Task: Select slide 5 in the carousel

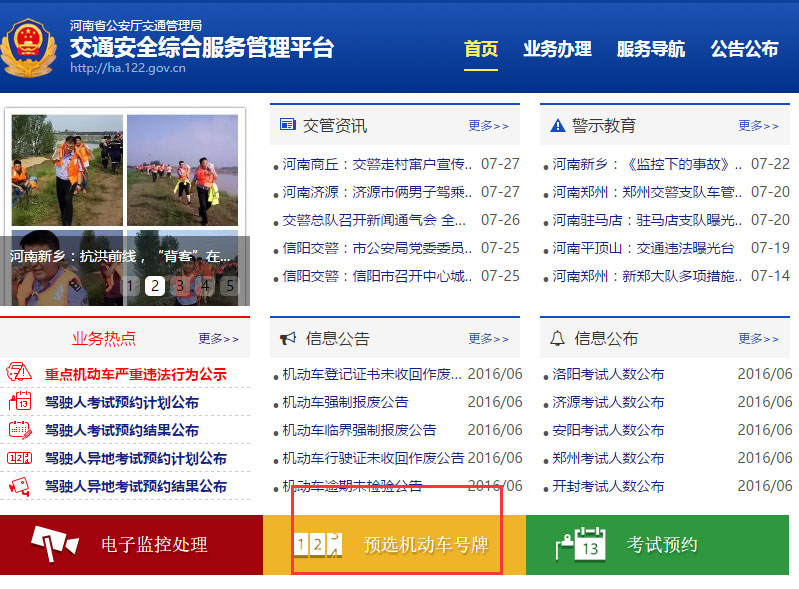Action: point(230,286)
